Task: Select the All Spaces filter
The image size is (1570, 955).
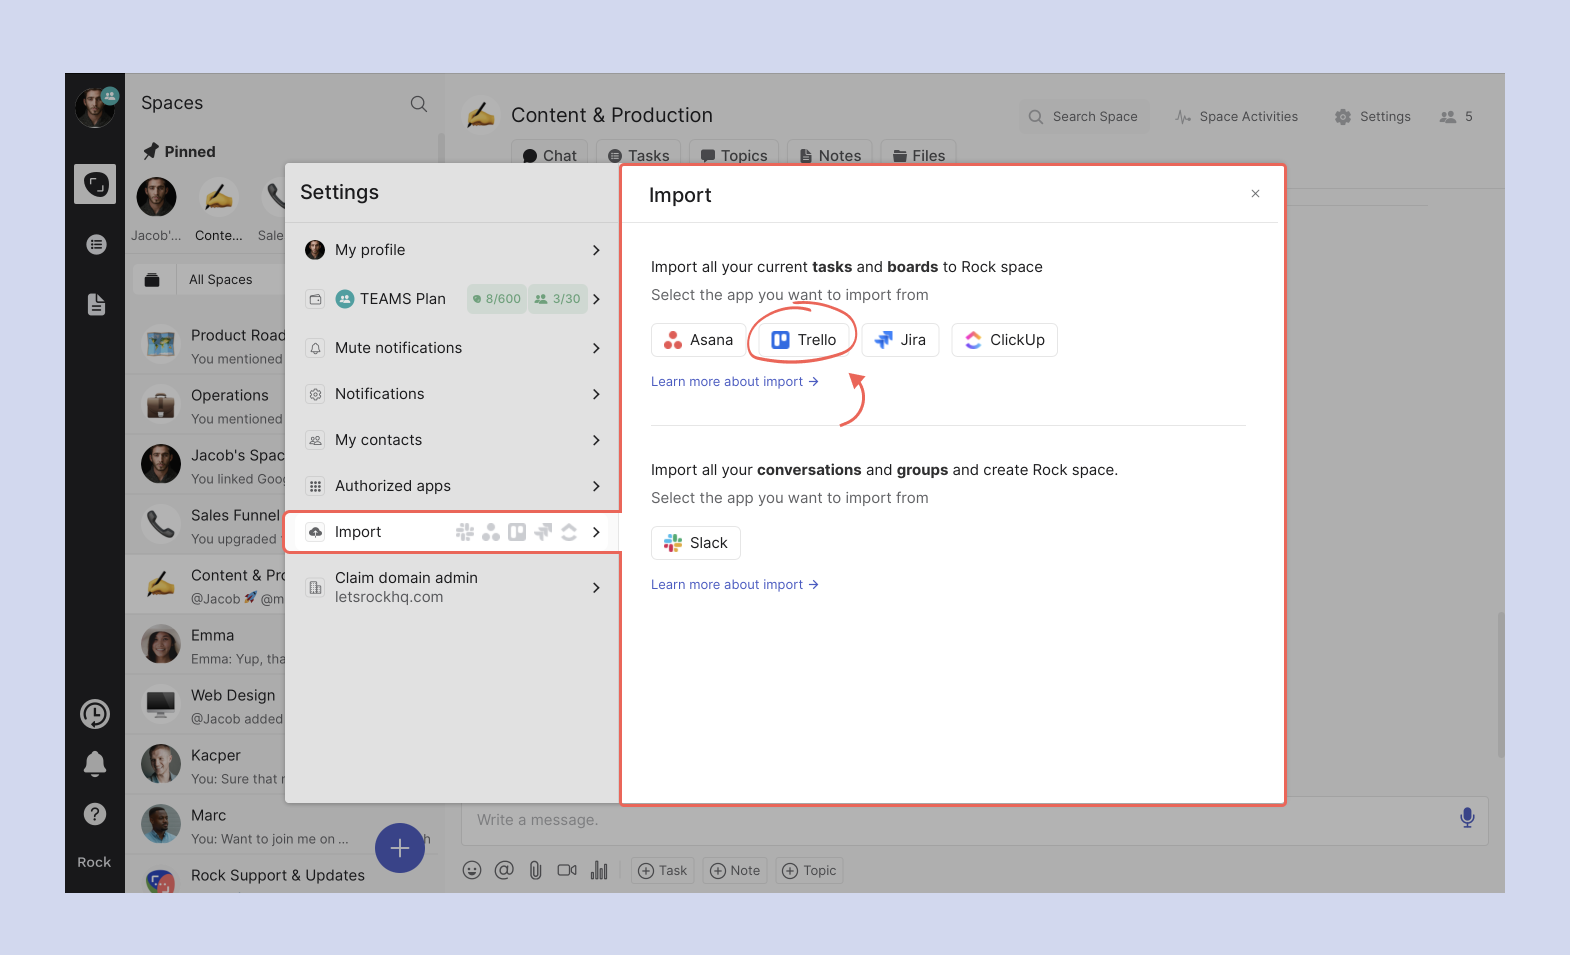Action: pyautogui.click(x=221, y=280)
